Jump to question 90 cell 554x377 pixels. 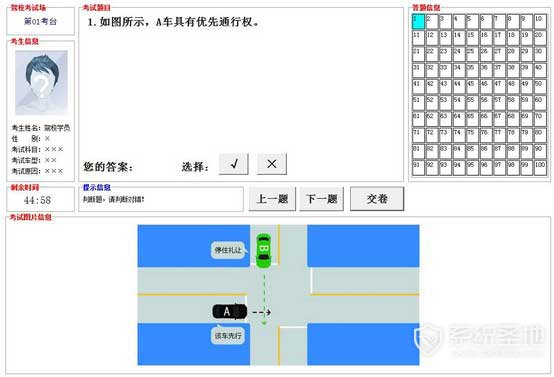point(540,152)
